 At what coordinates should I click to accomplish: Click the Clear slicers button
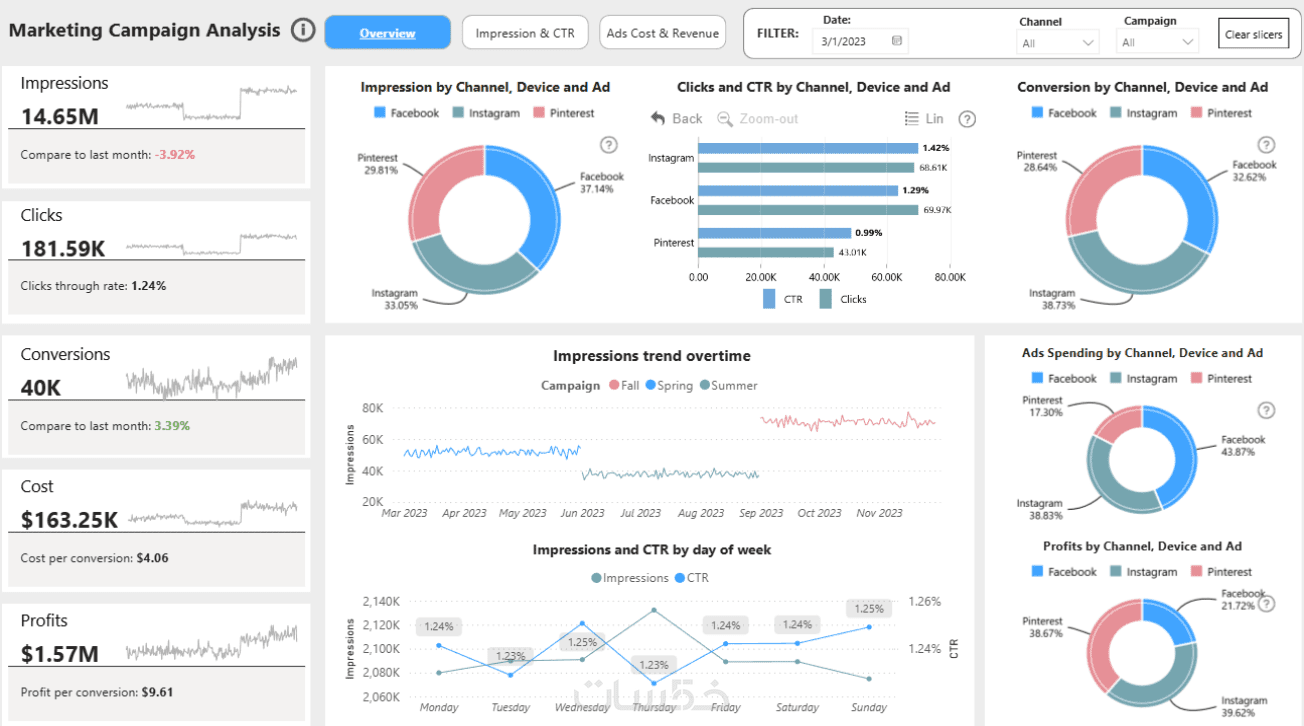(1254, 34)
